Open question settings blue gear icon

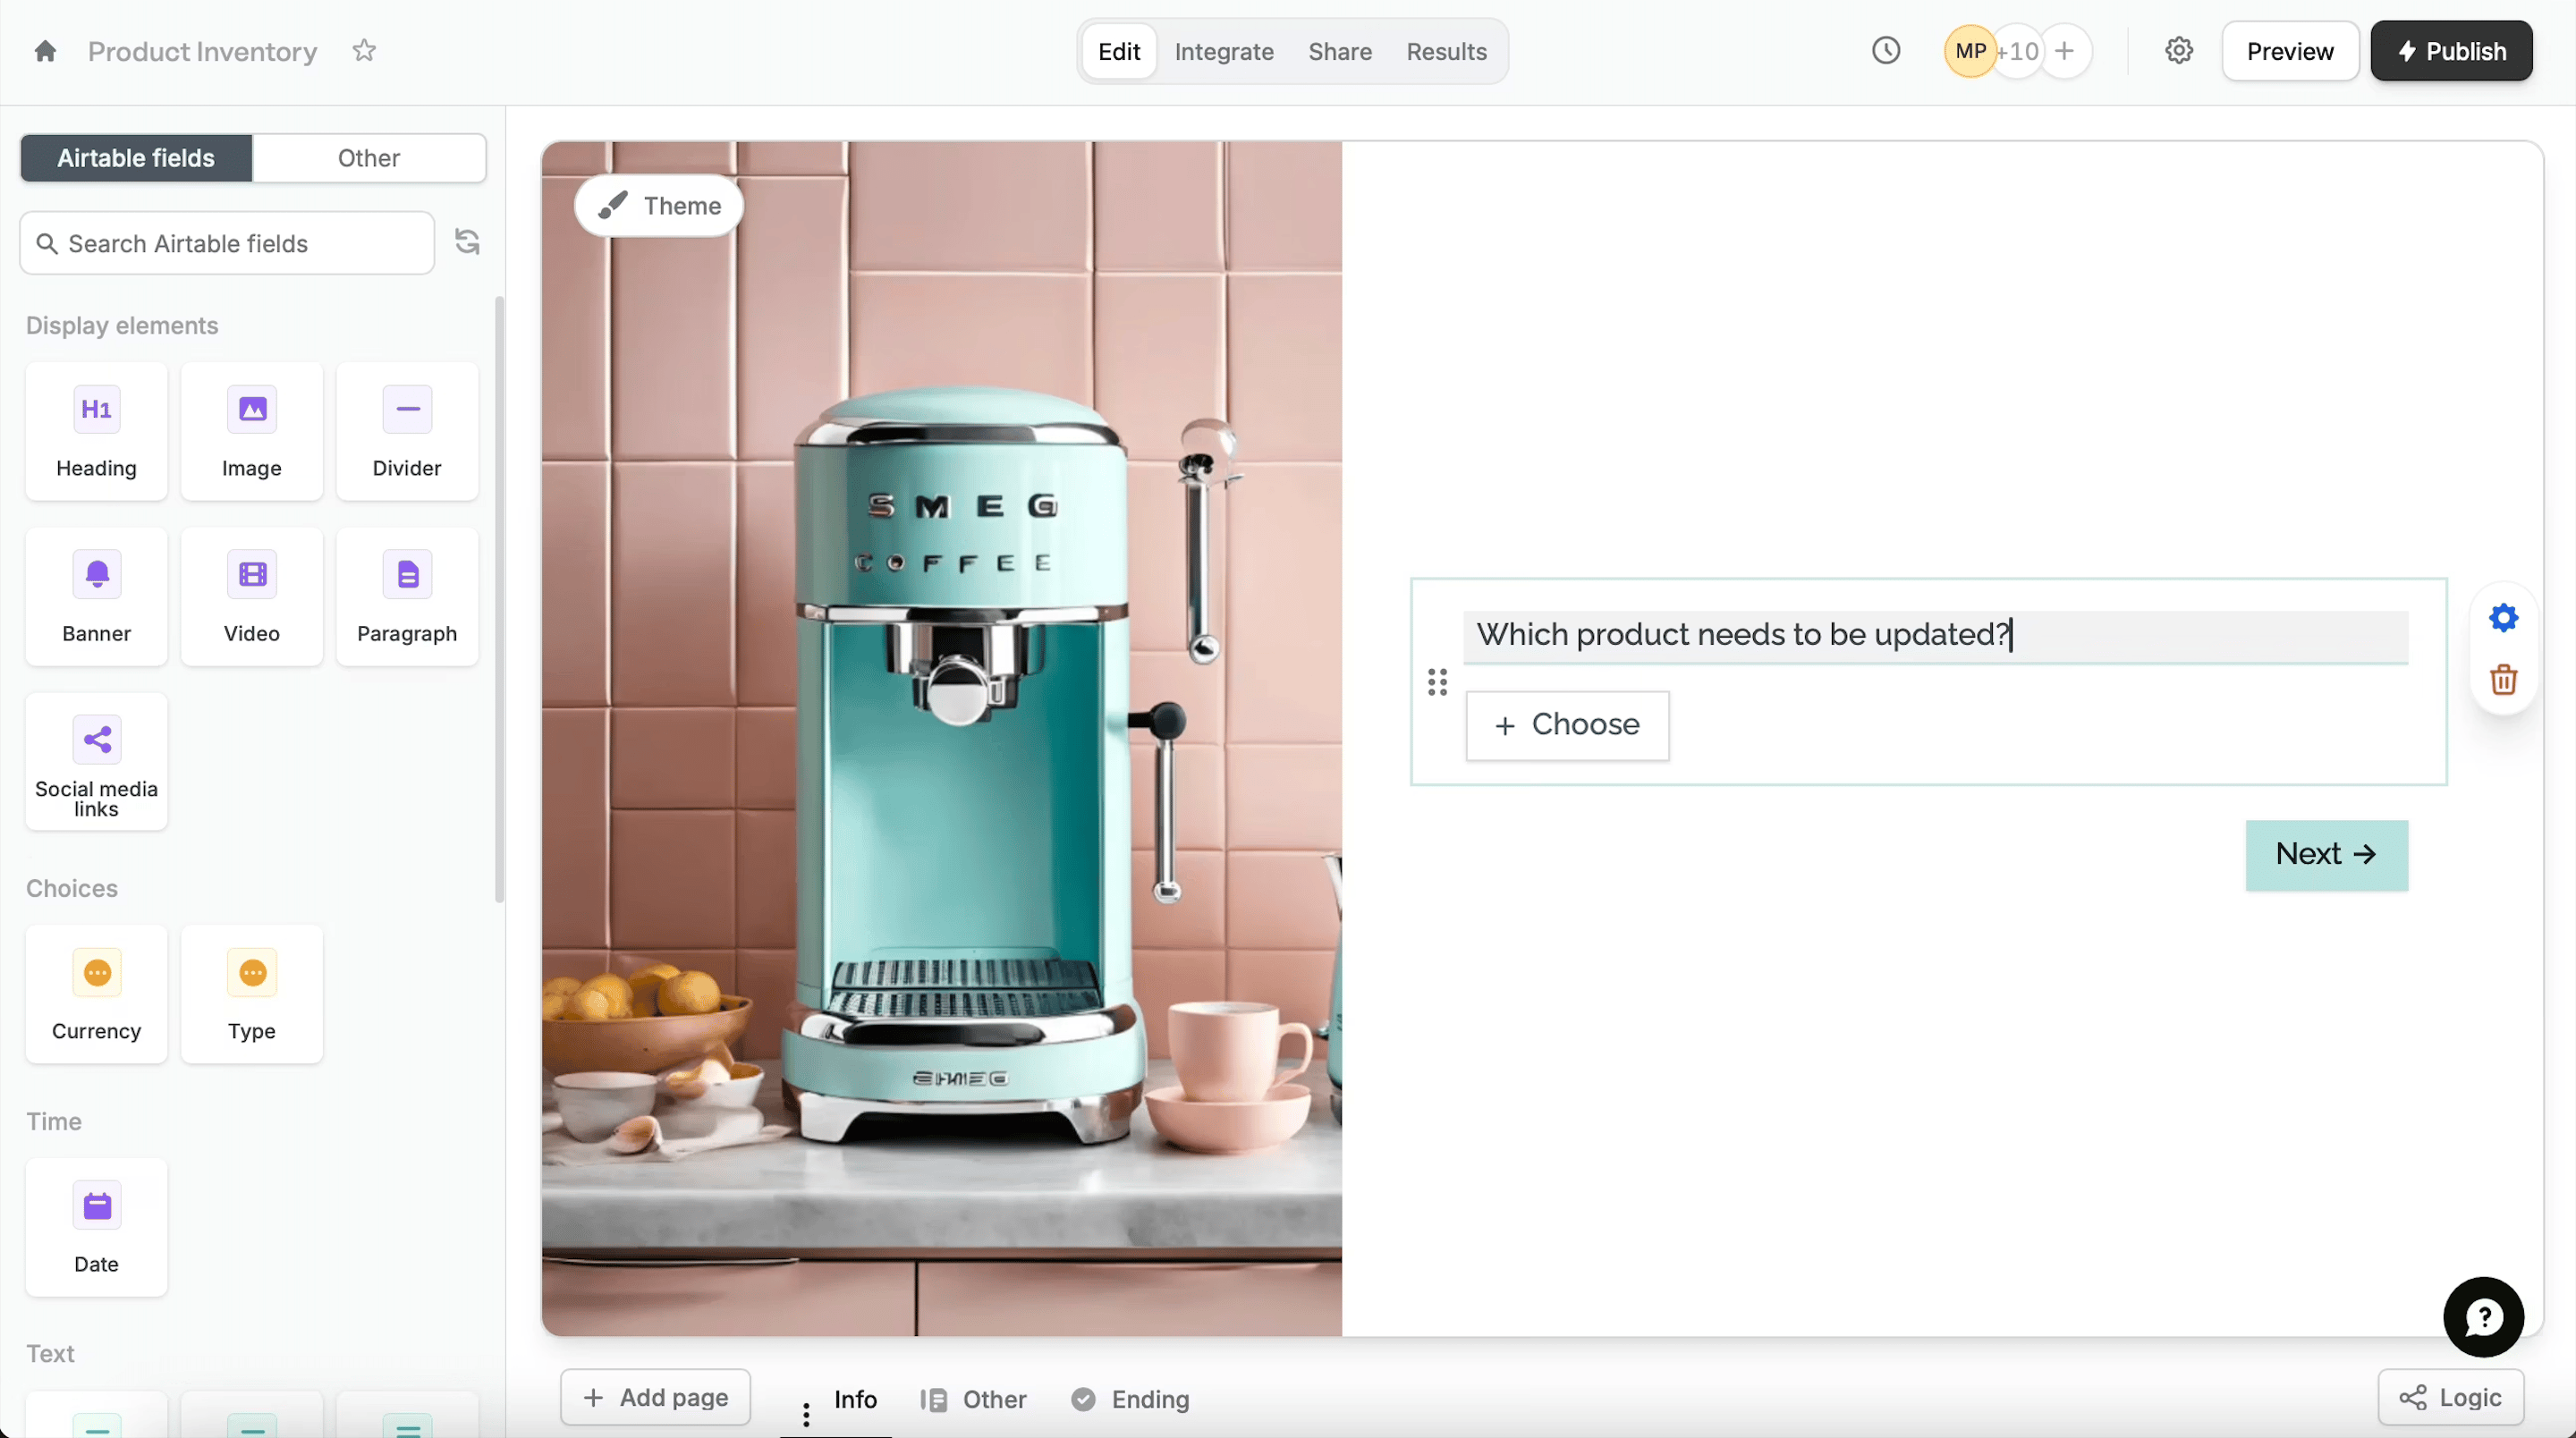point(2503,618)
